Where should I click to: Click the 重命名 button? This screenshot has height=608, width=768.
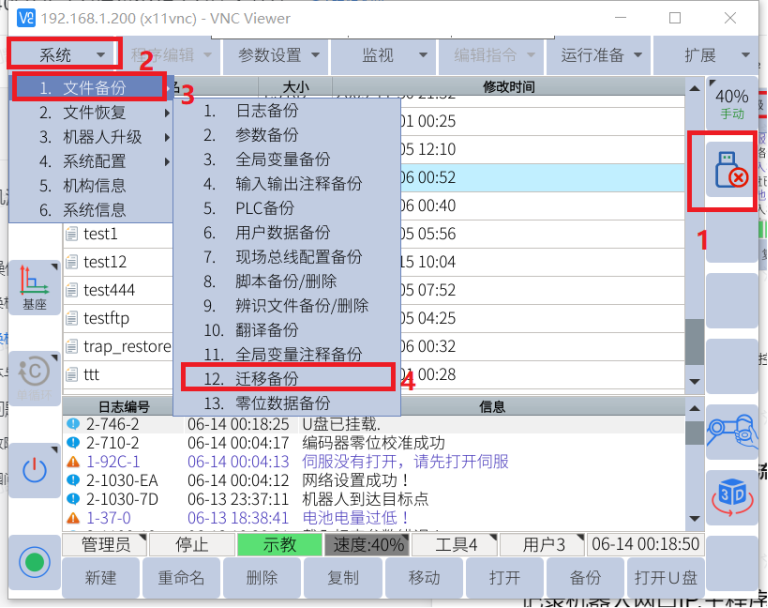click(x=181, y=578)
